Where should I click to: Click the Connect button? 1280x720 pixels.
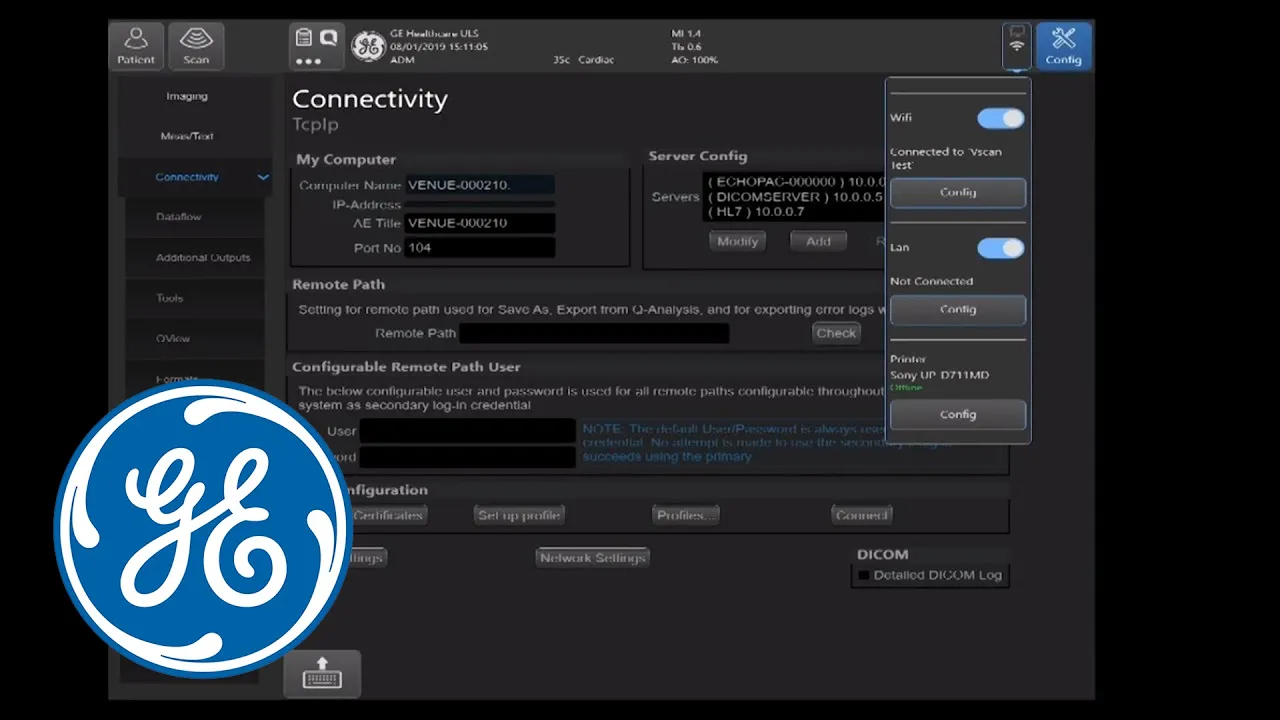tap(862, 515)
